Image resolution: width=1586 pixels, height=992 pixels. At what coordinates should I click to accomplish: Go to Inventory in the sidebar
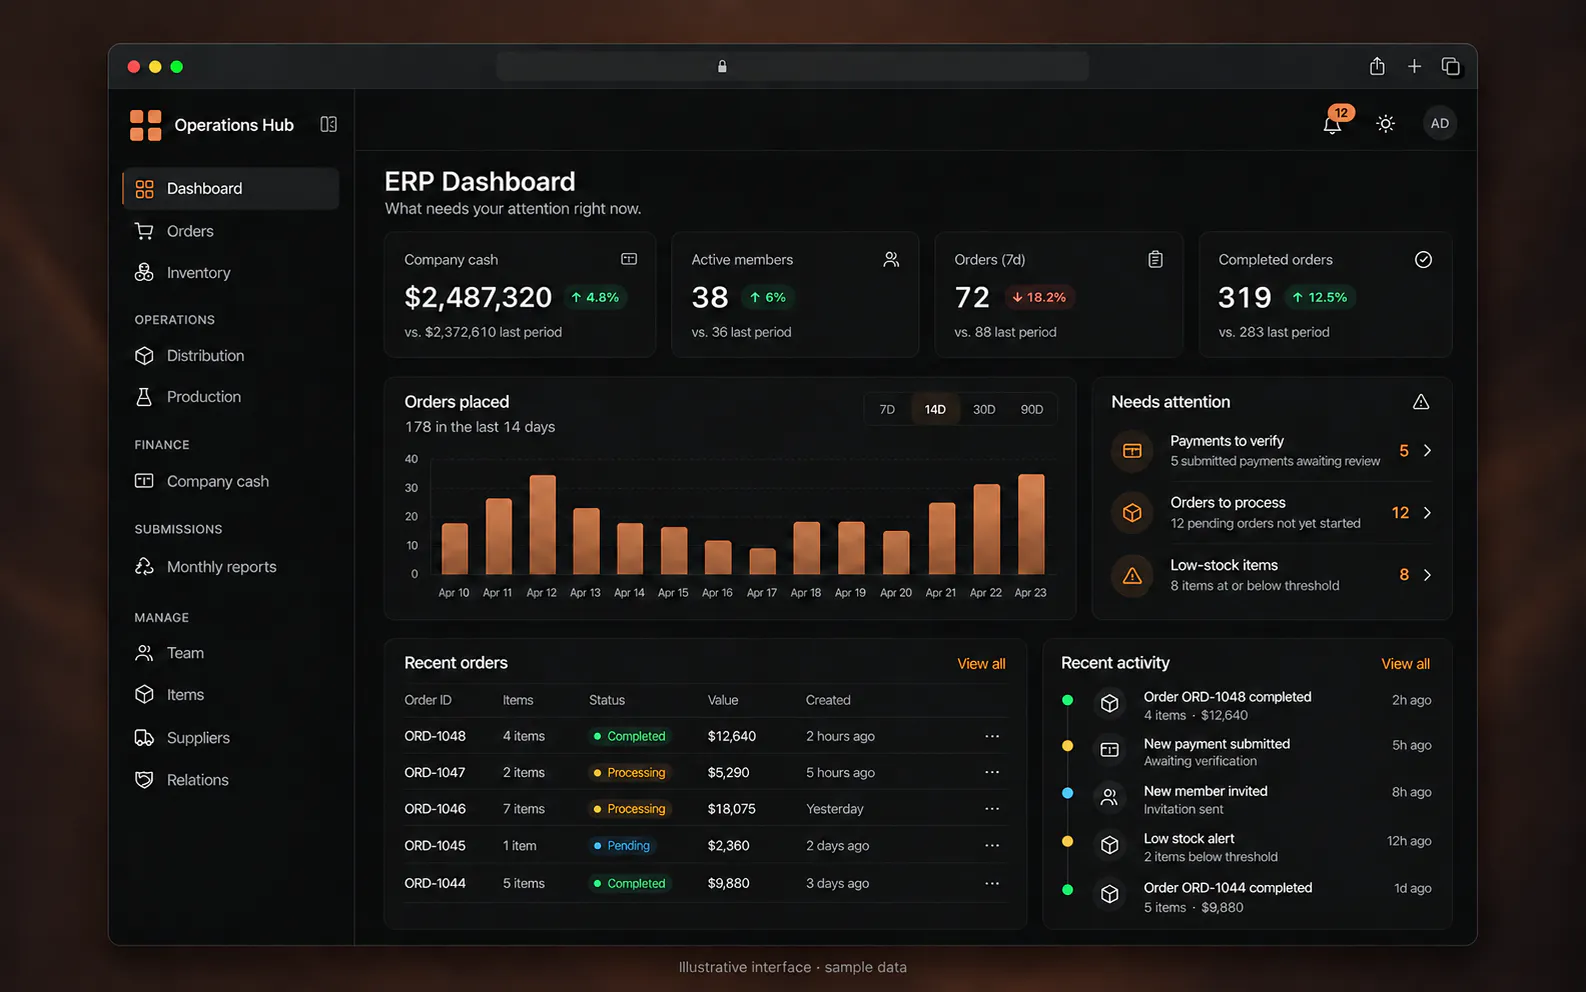(x=231, y=273)
